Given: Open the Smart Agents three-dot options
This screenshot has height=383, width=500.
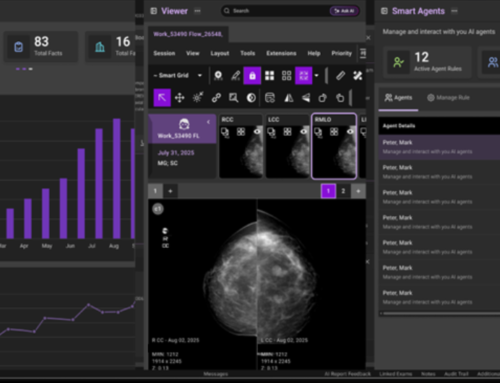Looking at the screenshot, I should pos(454,11).
